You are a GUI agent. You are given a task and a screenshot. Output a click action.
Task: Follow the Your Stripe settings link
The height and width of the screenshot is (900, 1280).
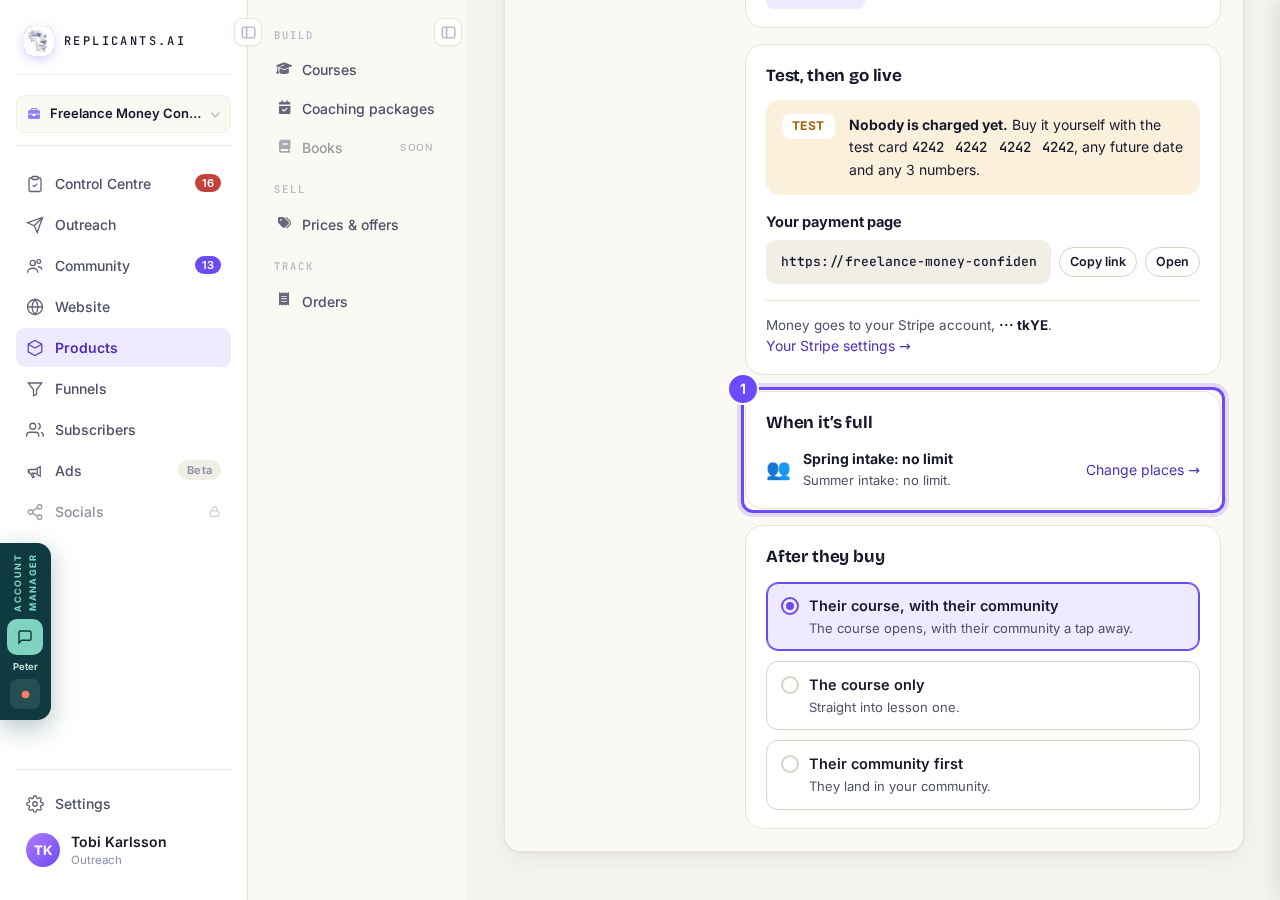point(838,346)
